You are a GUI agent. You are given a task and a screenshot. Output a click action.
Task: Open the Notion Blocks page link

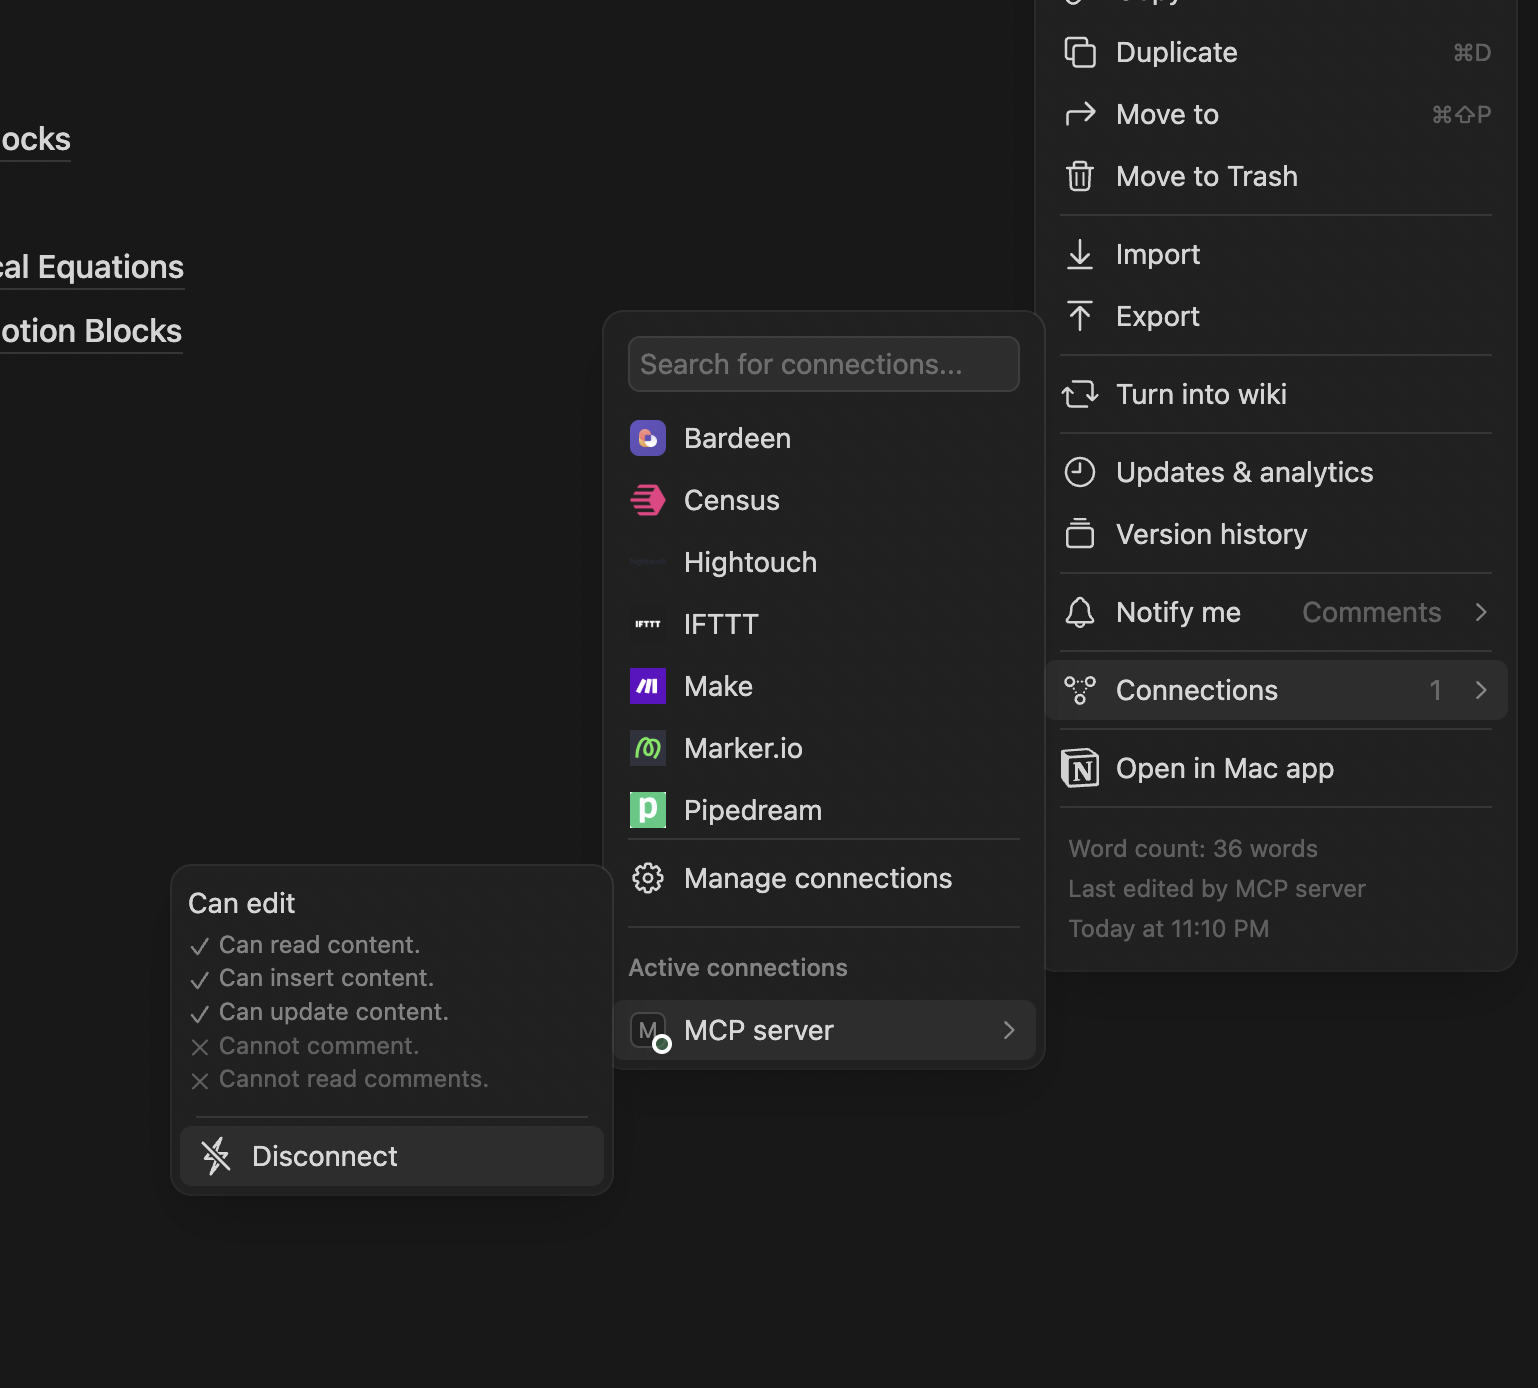[x=90, y=330]
